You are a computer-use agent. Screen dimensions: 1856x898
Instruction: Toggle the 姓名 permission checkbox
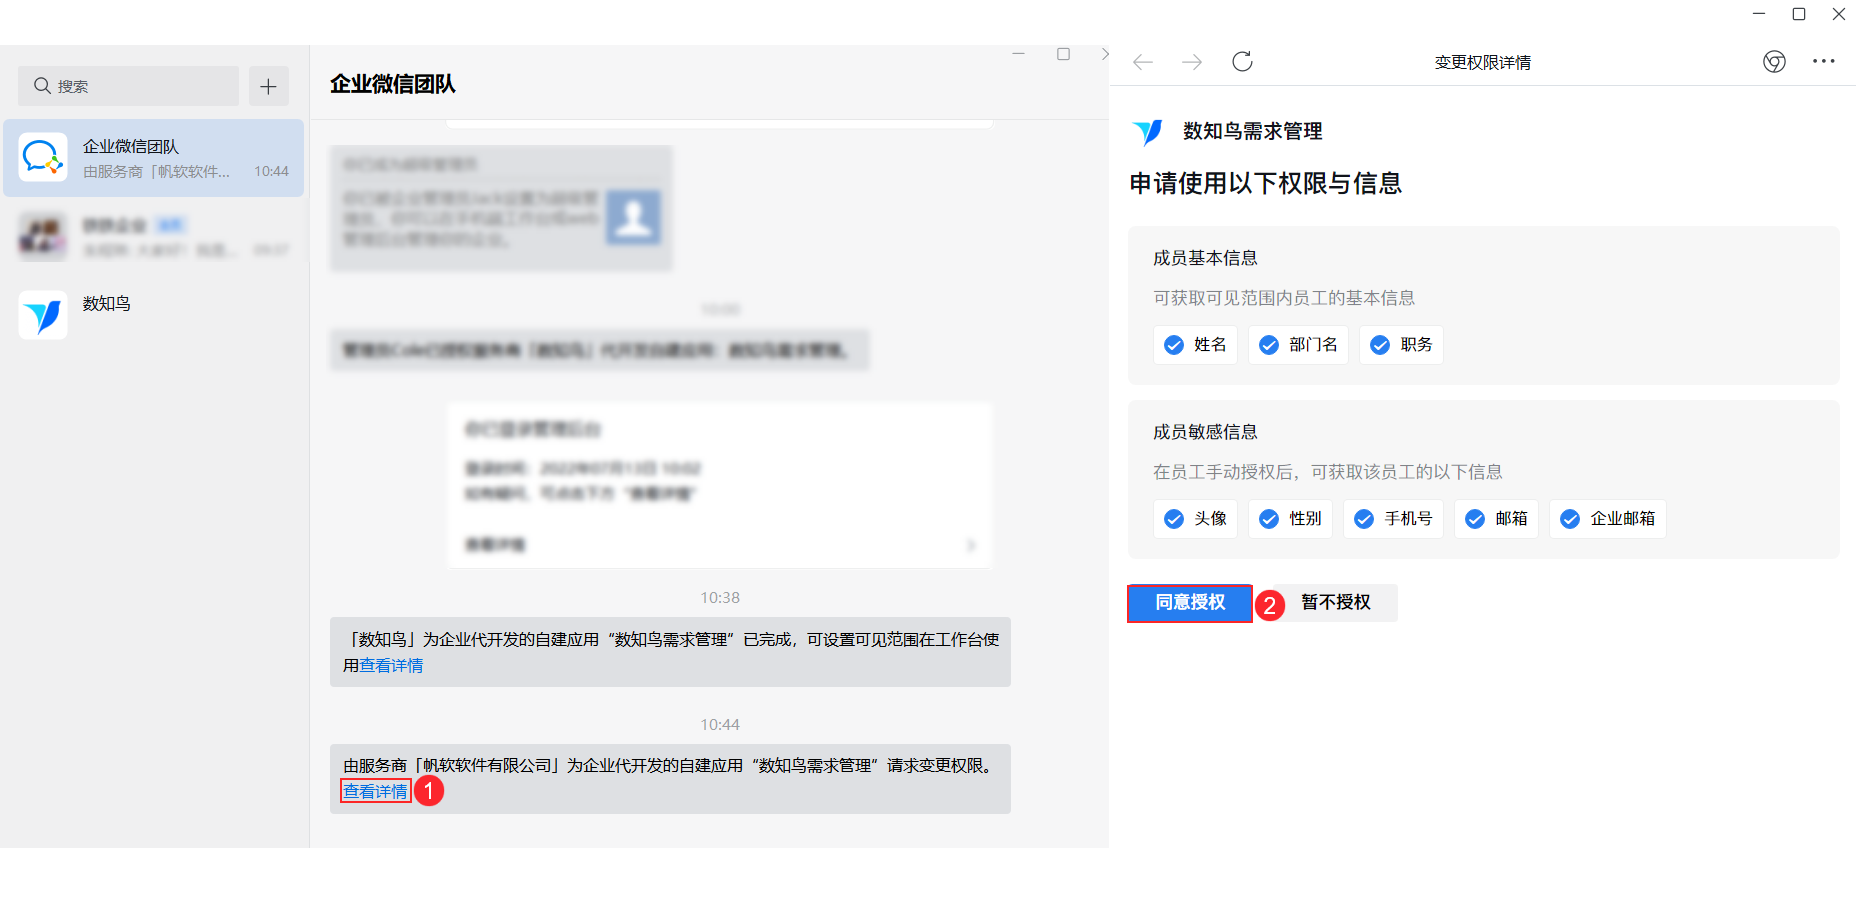tap(1174, 345)
